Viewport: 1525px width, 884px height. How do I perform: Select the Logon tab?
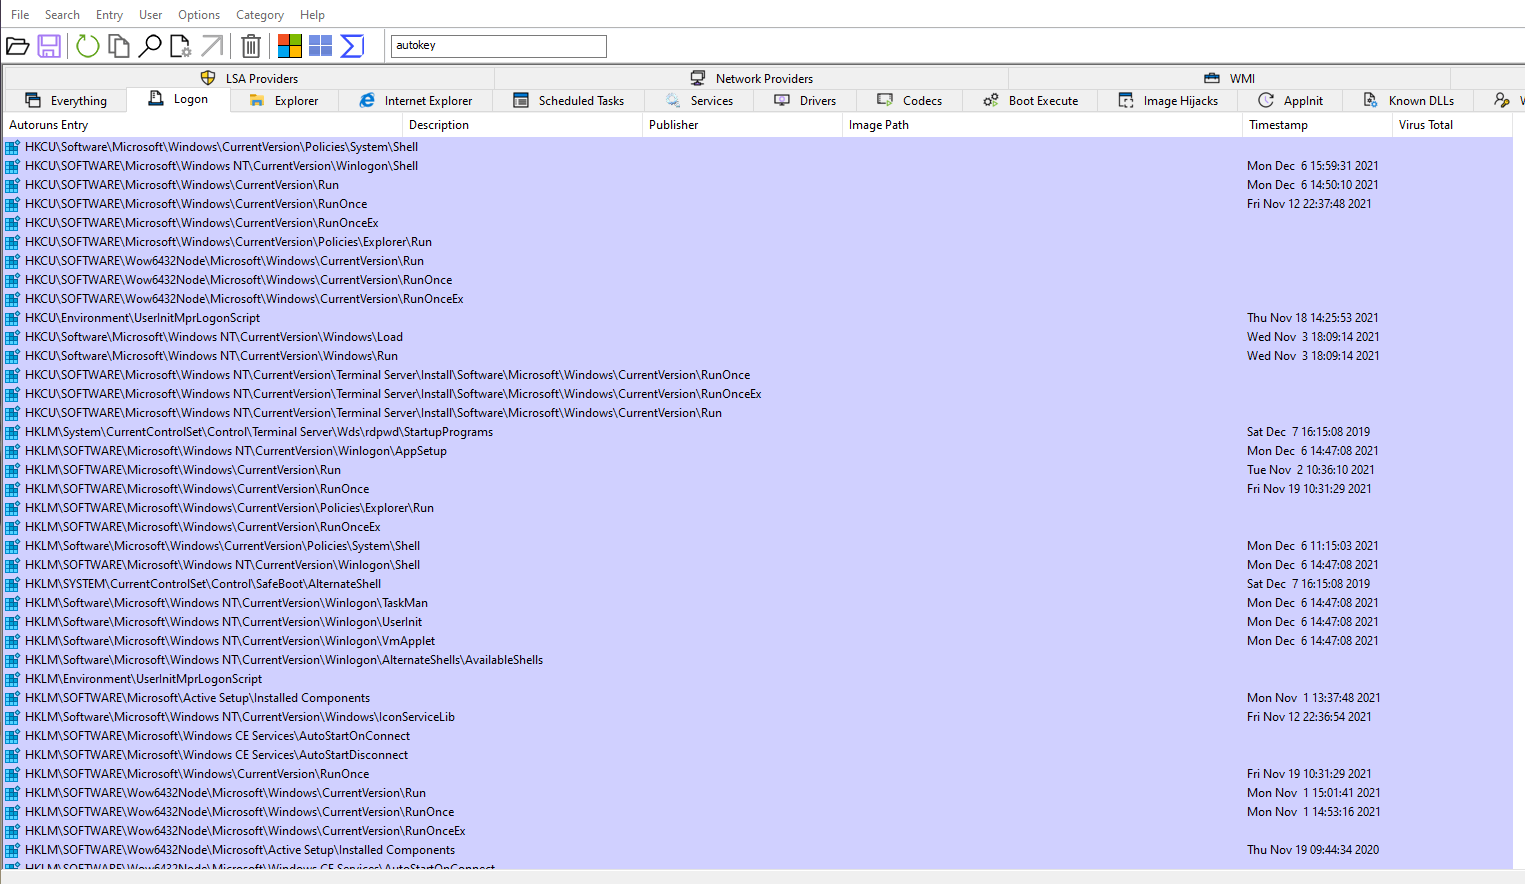[179, 98]
